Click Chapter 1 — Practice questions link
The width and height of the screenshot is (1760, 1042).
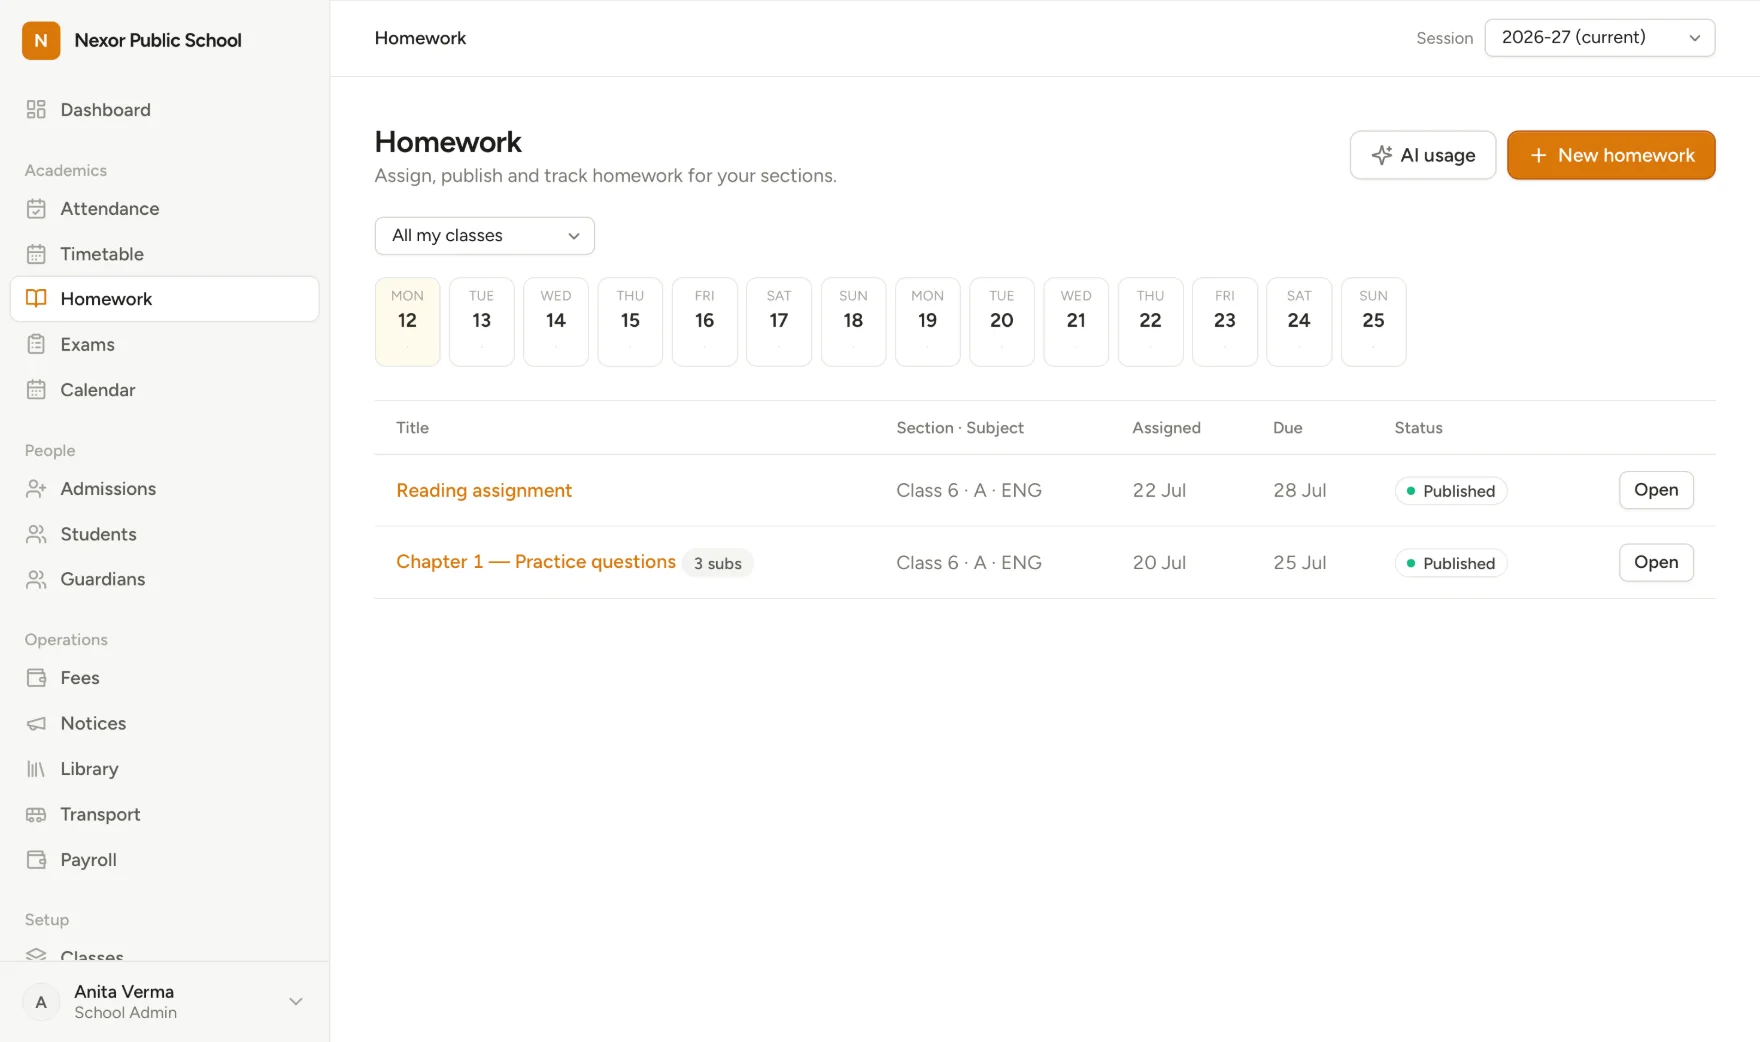536,562
